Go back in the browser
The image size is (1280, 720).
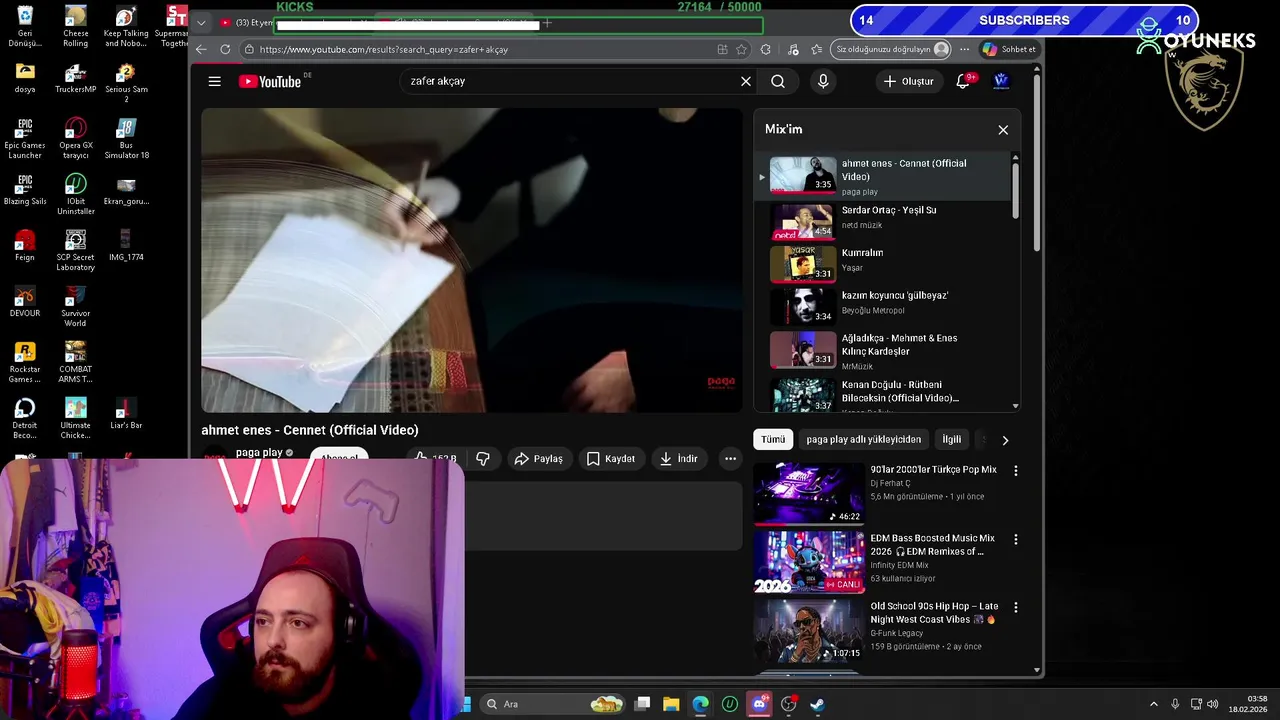pos(201,49)
